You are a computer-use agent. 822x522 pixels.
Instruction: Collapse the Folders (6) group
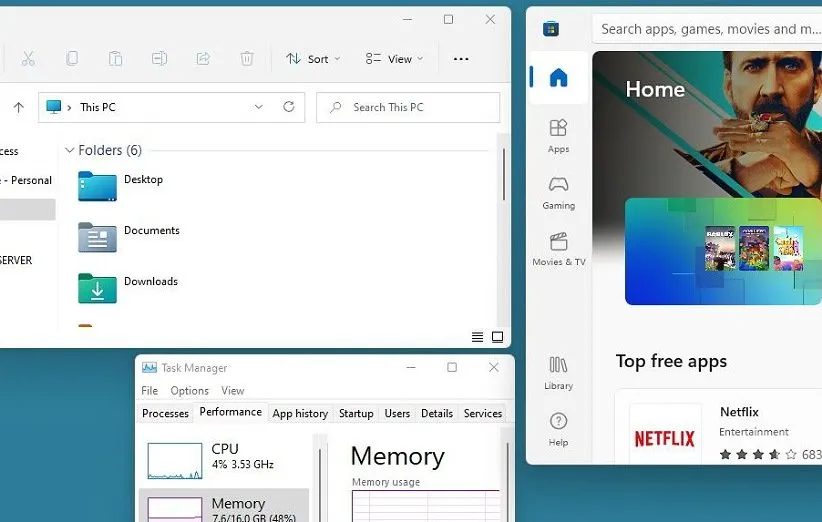[x=70, y=150]
